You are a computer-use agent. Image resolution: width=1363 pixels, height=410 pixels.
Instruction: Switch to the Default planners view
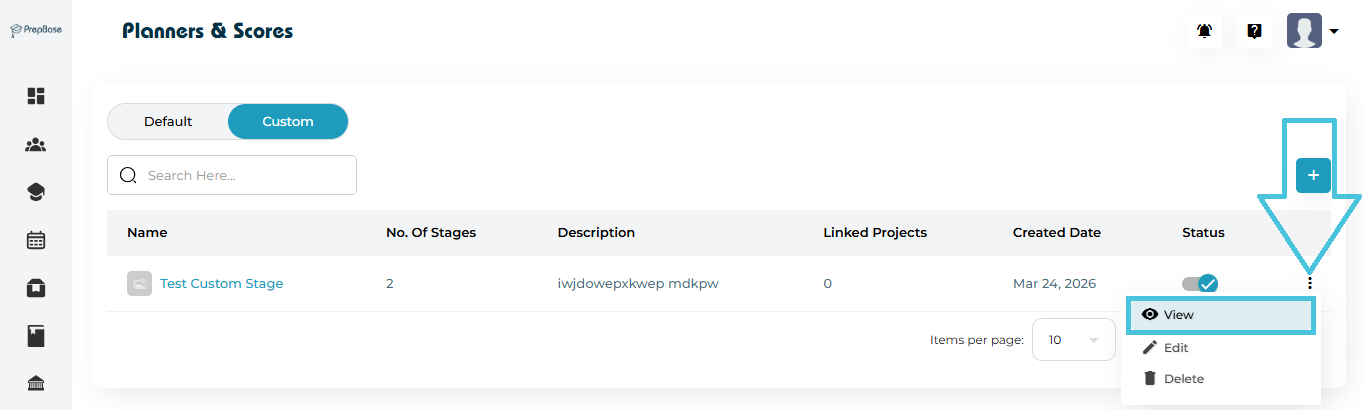pos(168,122)
